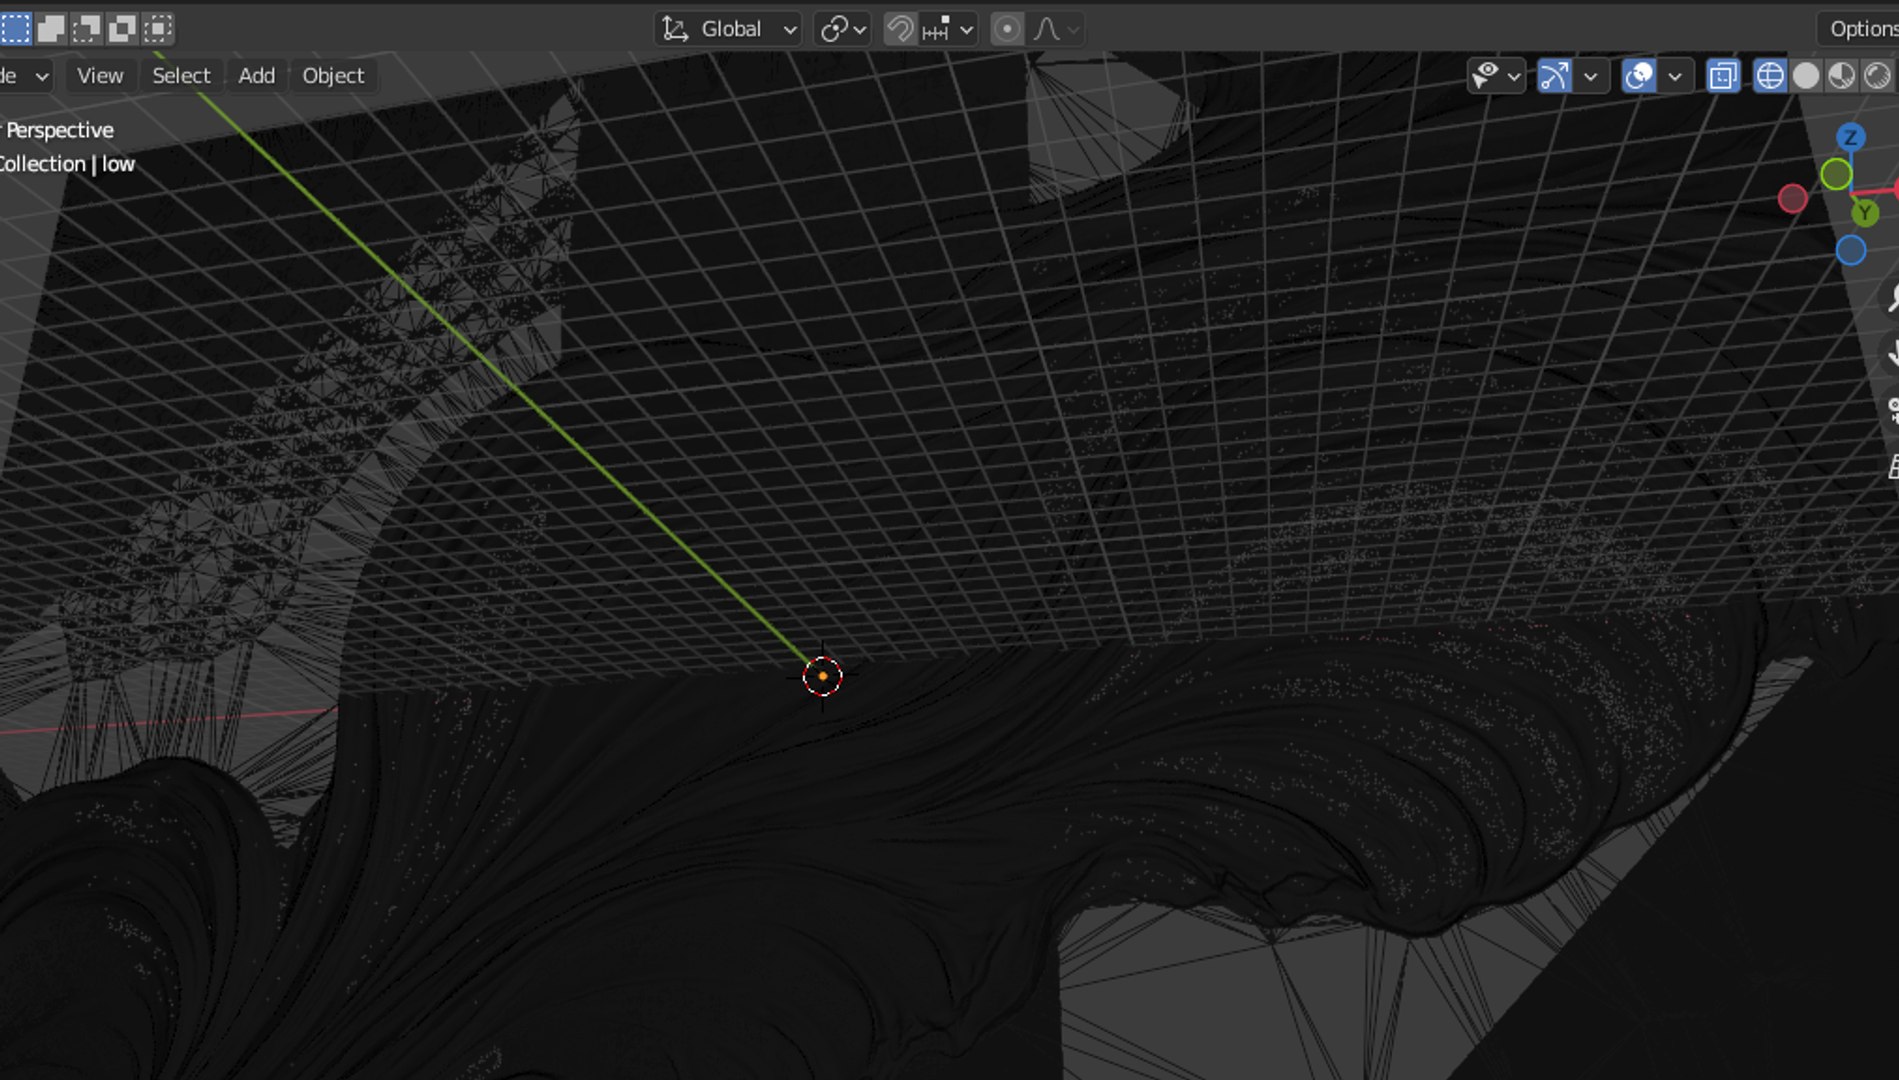The width and height of the screenshot is (1899, 1080).
Task: Toggle proportional editing
Action: (1007, 29)
